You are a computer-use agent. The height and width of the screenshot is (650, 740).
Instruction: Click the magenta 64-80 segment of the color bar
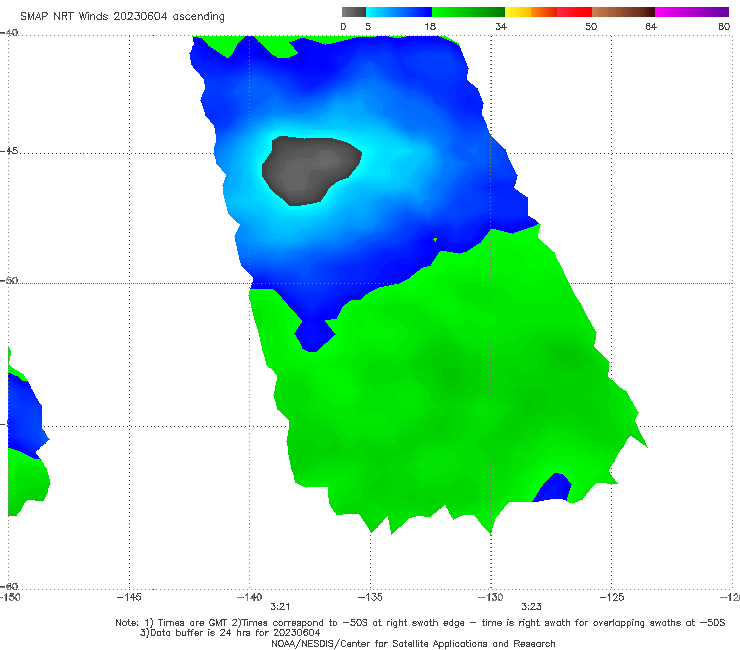692,12
